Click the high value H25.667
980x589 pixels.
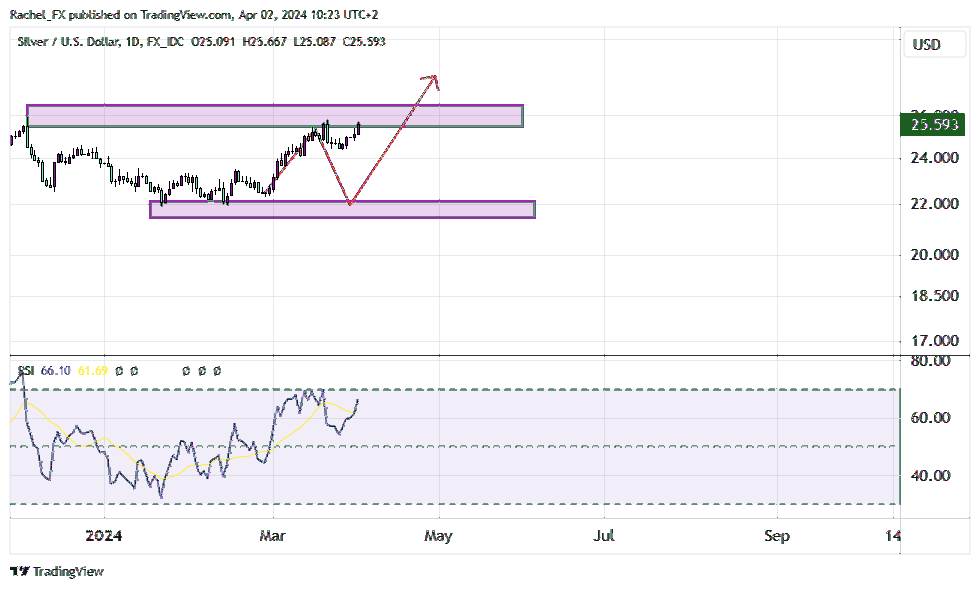point(264,42)
